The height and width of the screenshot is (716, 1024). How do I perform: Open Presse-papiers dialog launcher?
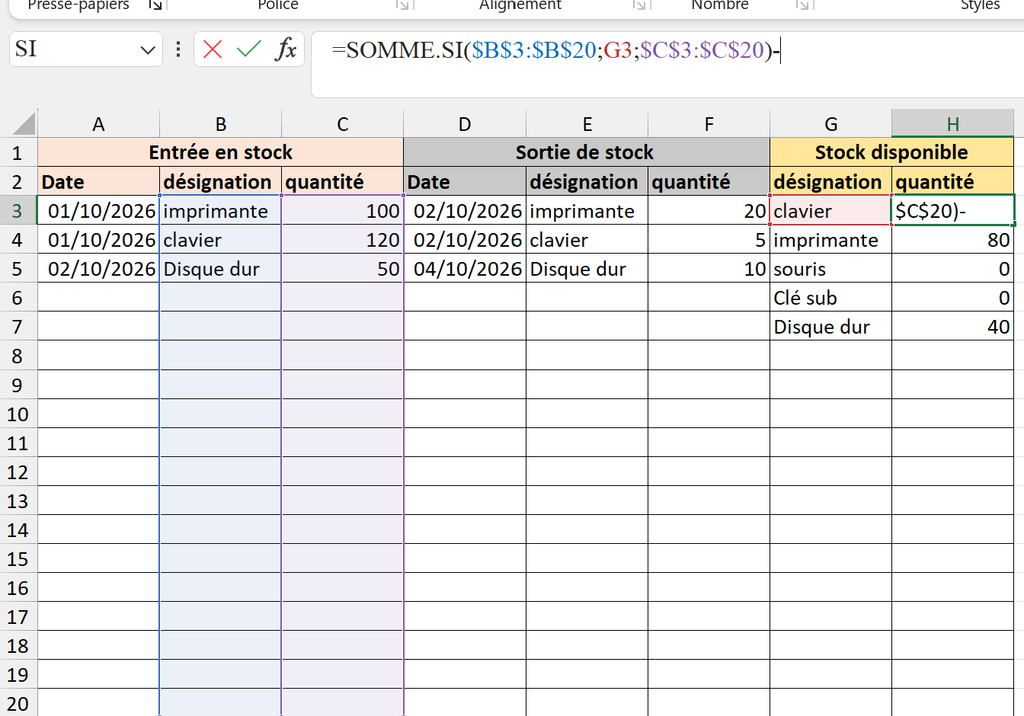pyautogui.click(x=155, y=5)
